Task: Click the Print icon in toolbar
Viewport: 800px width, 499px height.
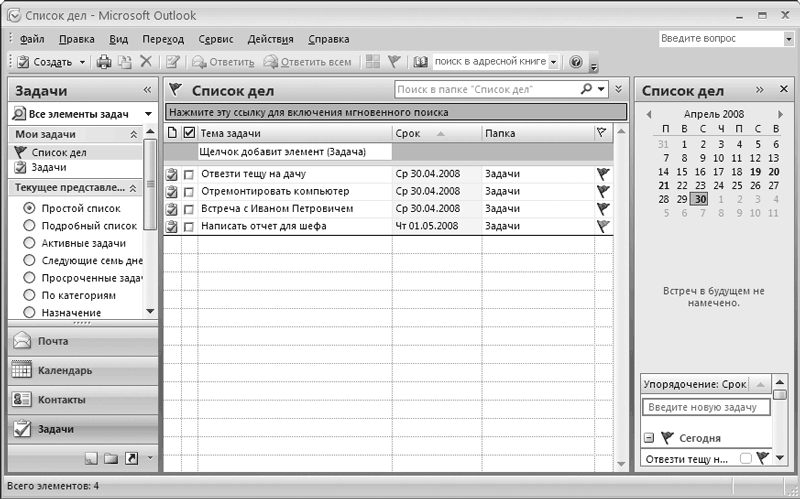Action: pyautogui.click(x=103, y=62)
